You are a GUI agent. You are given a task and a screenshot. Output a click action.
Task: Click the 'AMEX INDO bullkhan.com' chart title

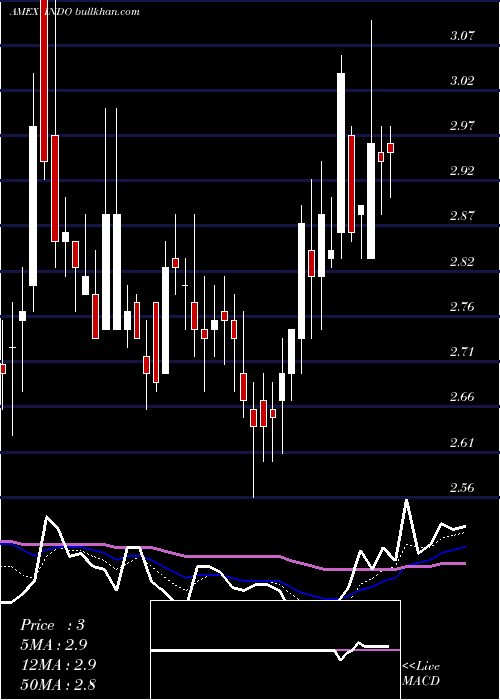tap(75, 12)
